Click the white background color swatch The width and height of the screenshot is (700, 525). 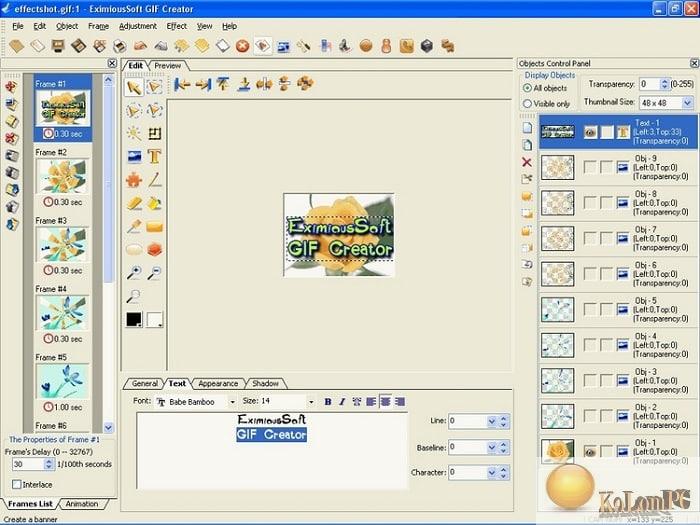pyautogui.click(x=154, y=319)
